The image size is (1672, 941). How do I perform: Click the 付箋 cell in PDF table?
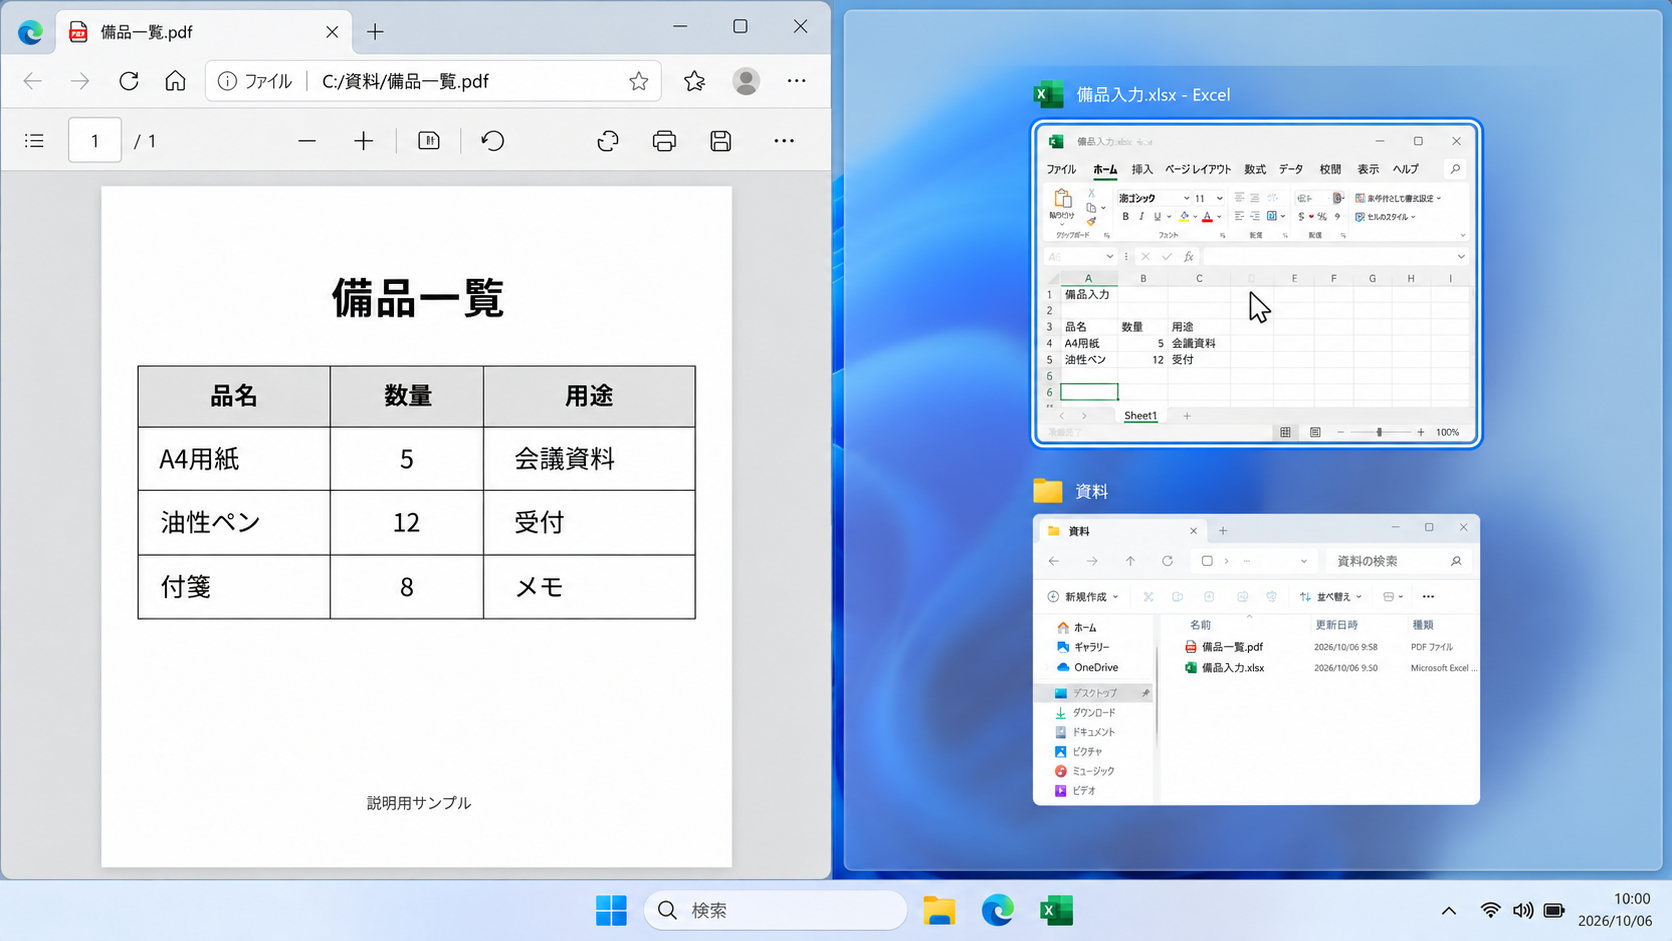(234, 586)
